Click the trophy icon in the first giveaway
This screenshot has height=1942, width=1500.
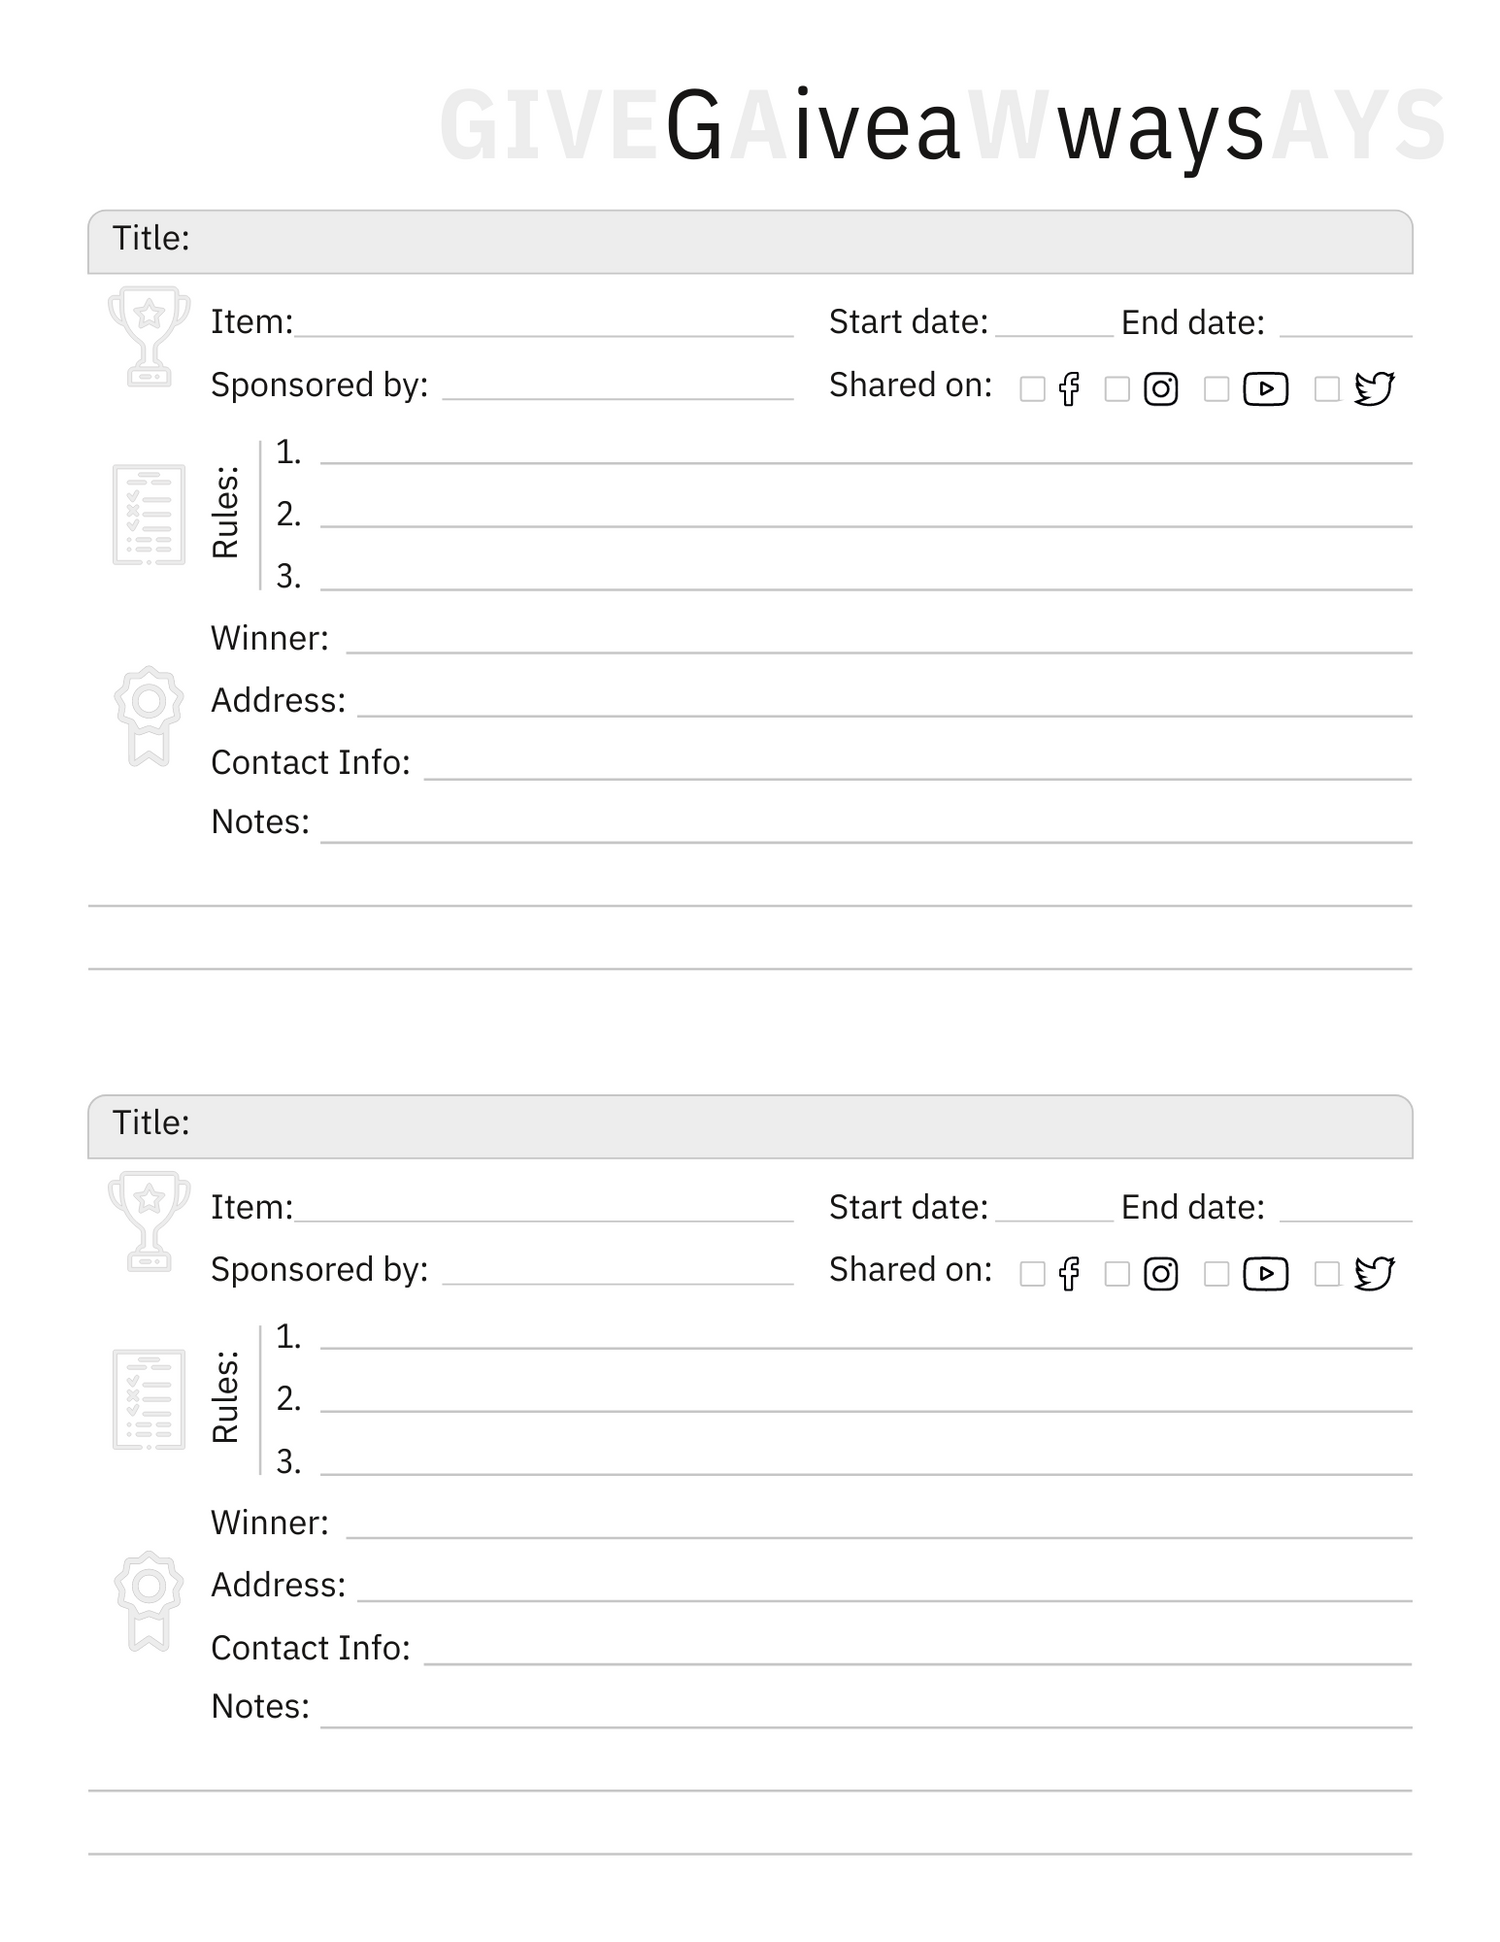[148, 336]
